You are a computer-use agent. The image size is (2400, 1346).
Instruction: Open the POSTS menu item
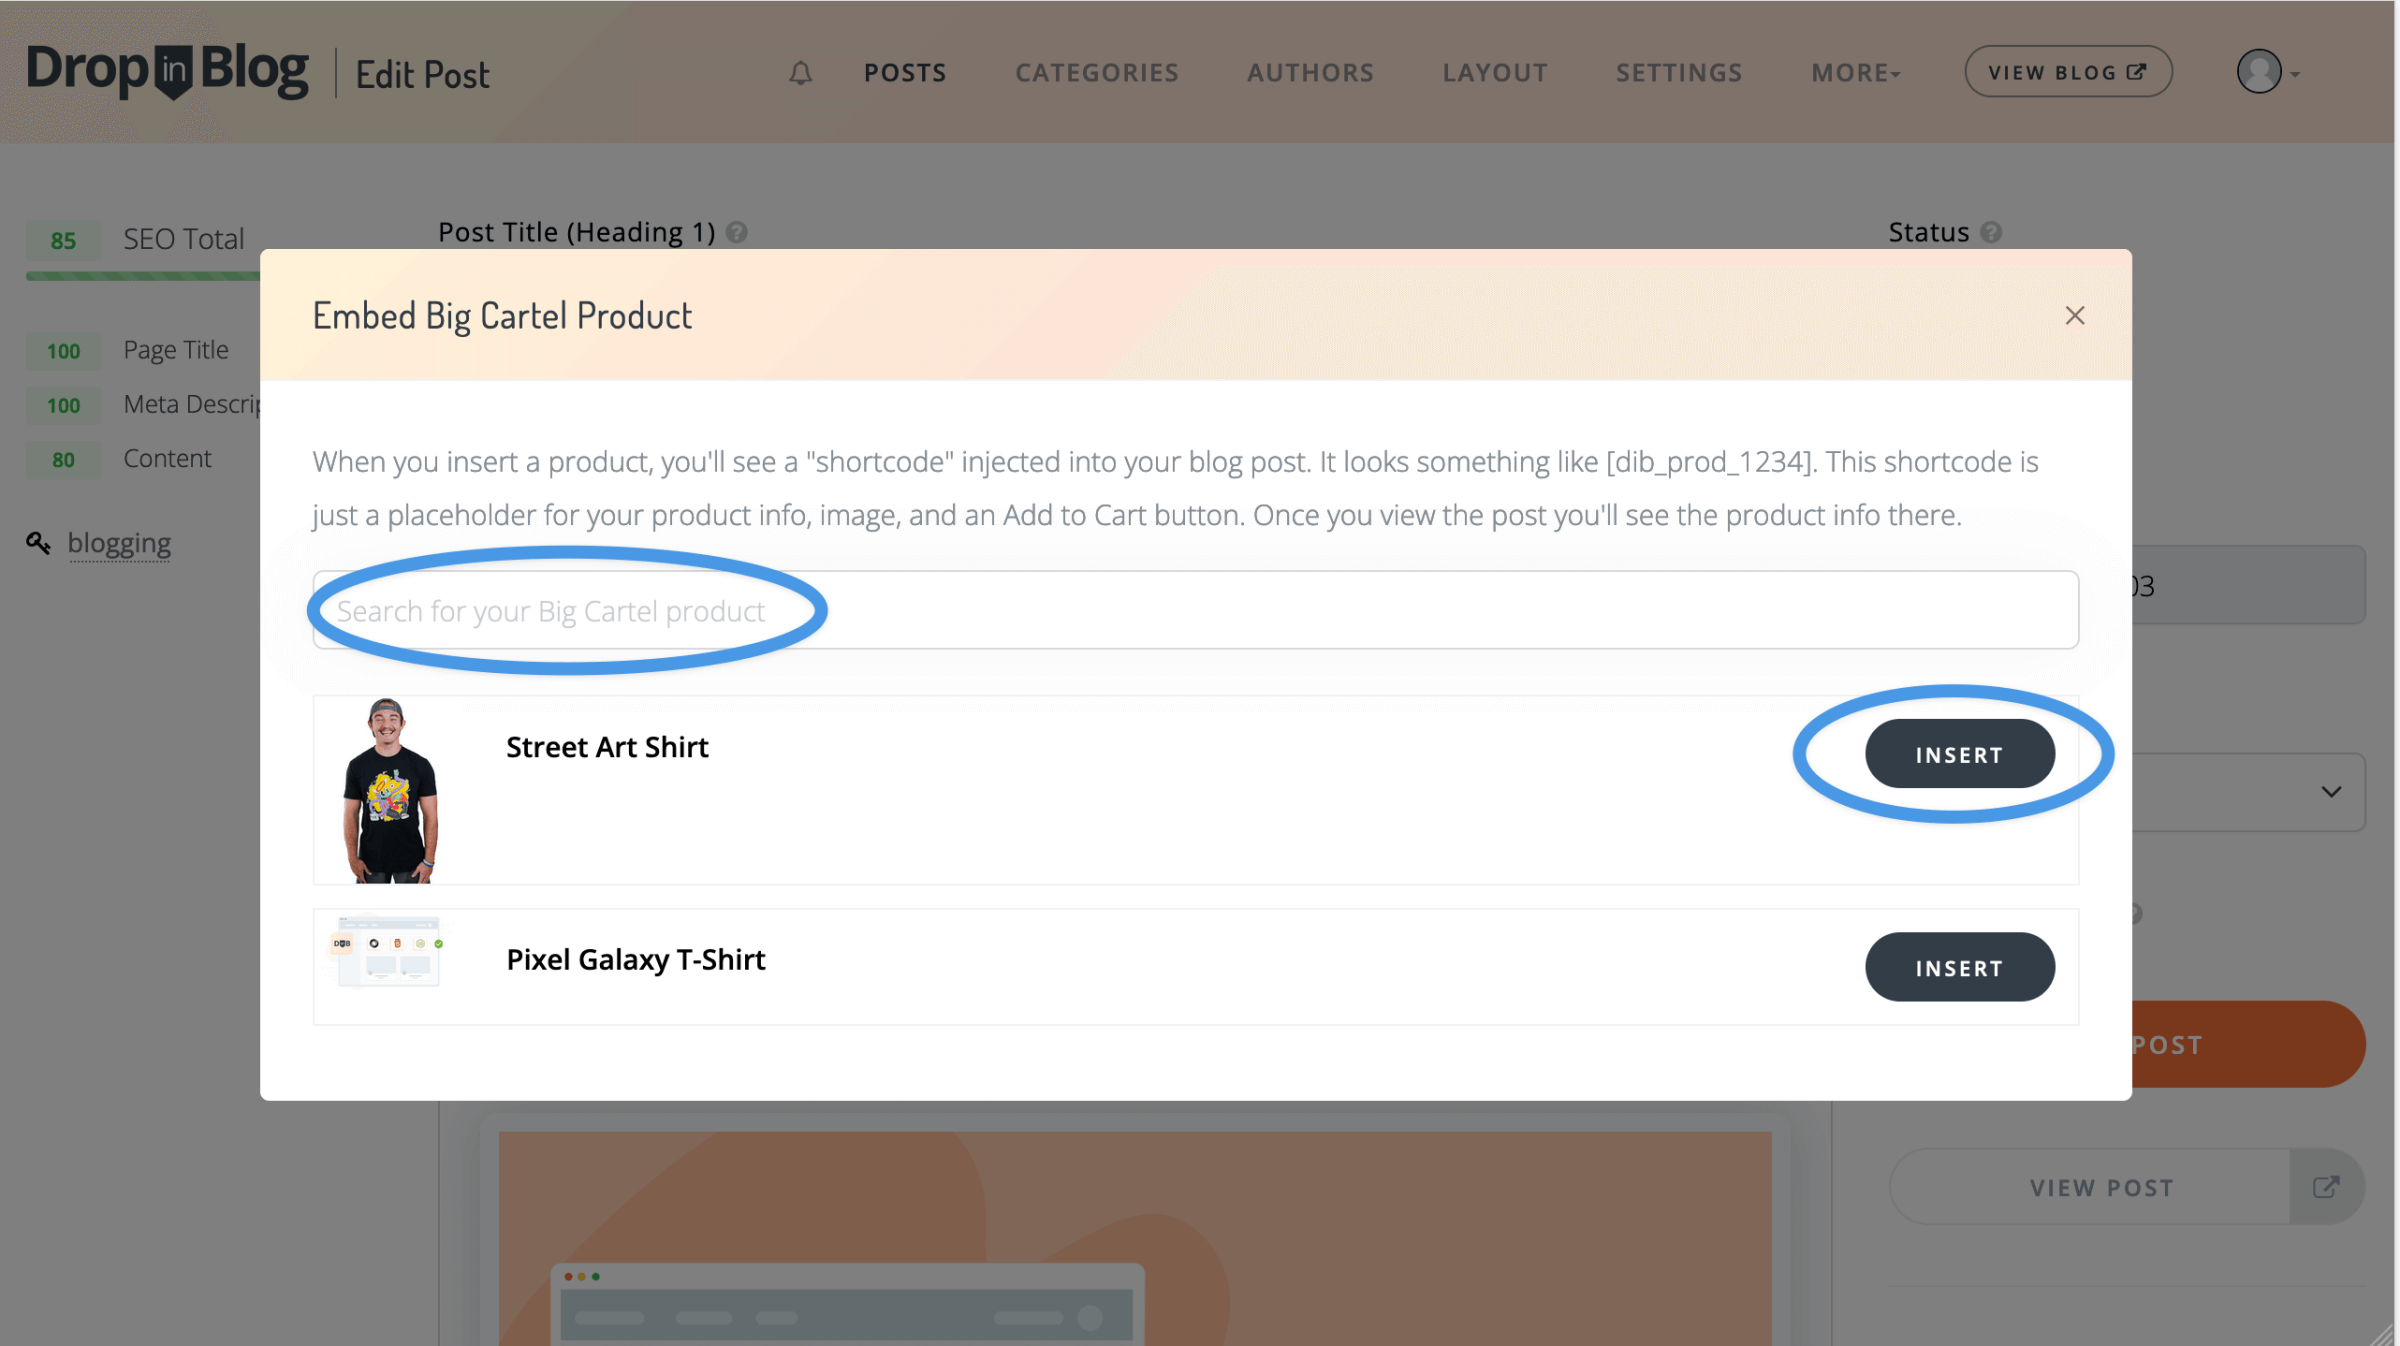tap(905, 73)
